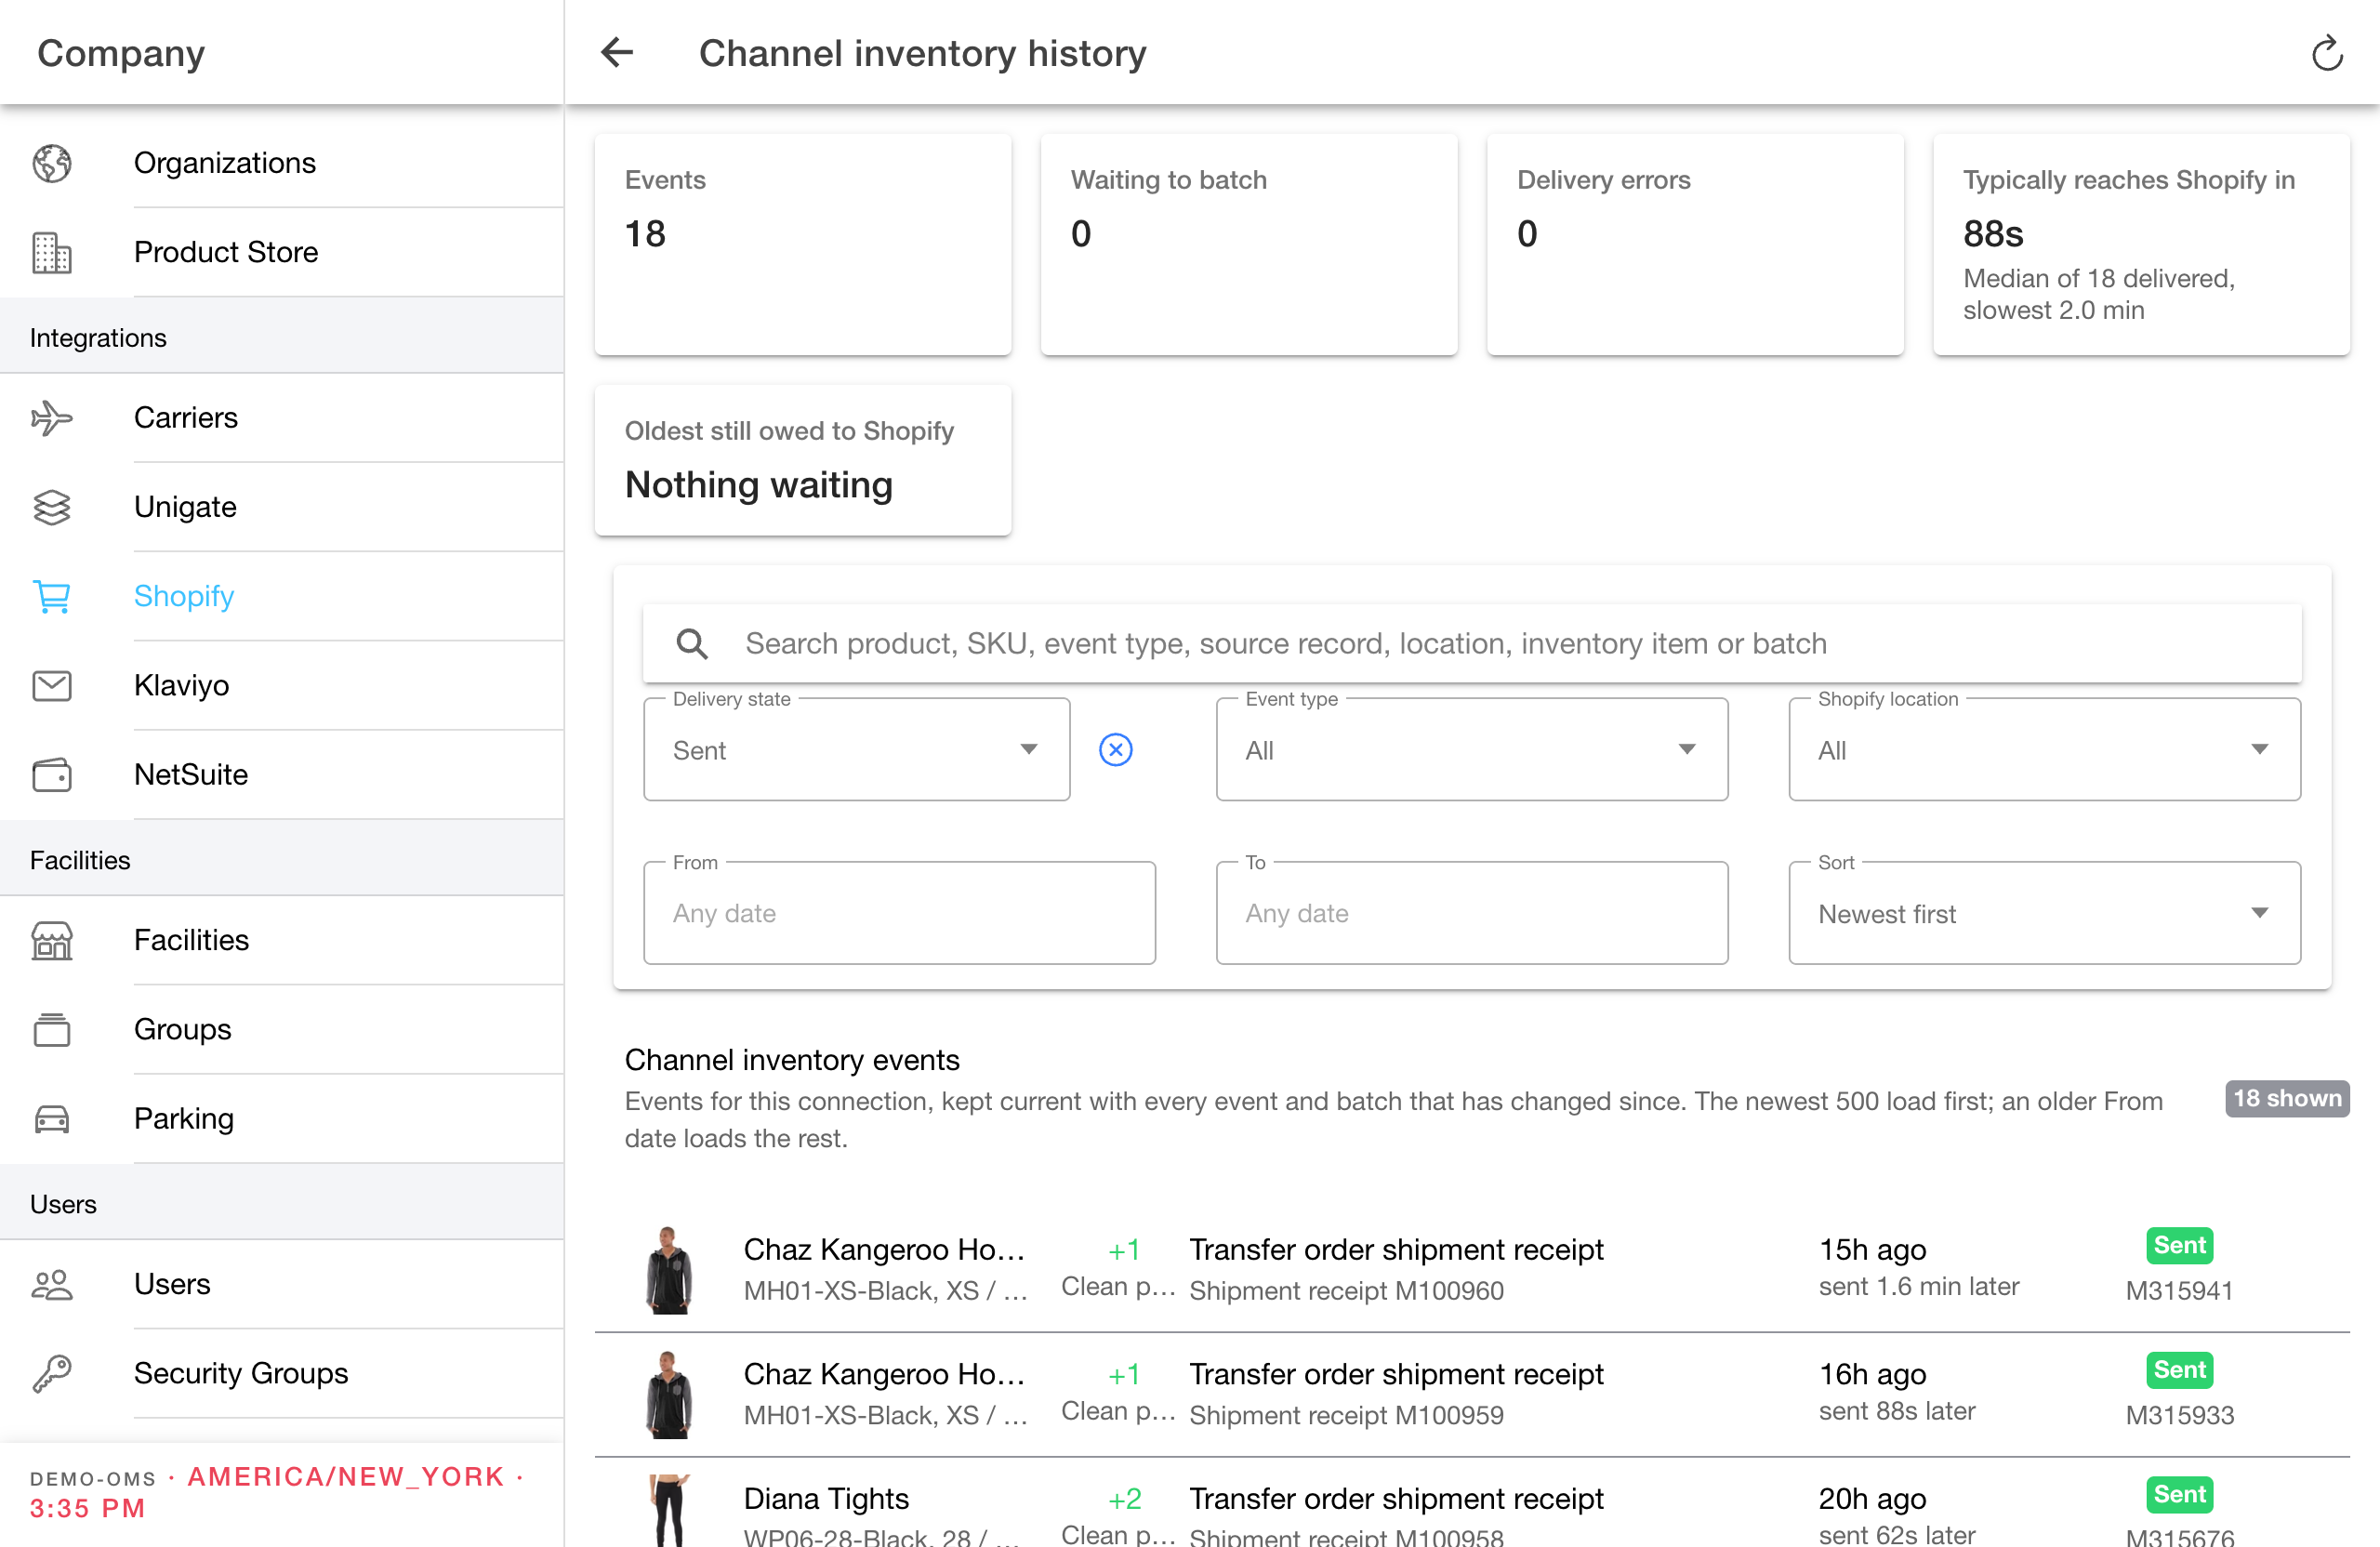
Task: Open Product Store in the sidebar
Action: click(x=282, y=252)
